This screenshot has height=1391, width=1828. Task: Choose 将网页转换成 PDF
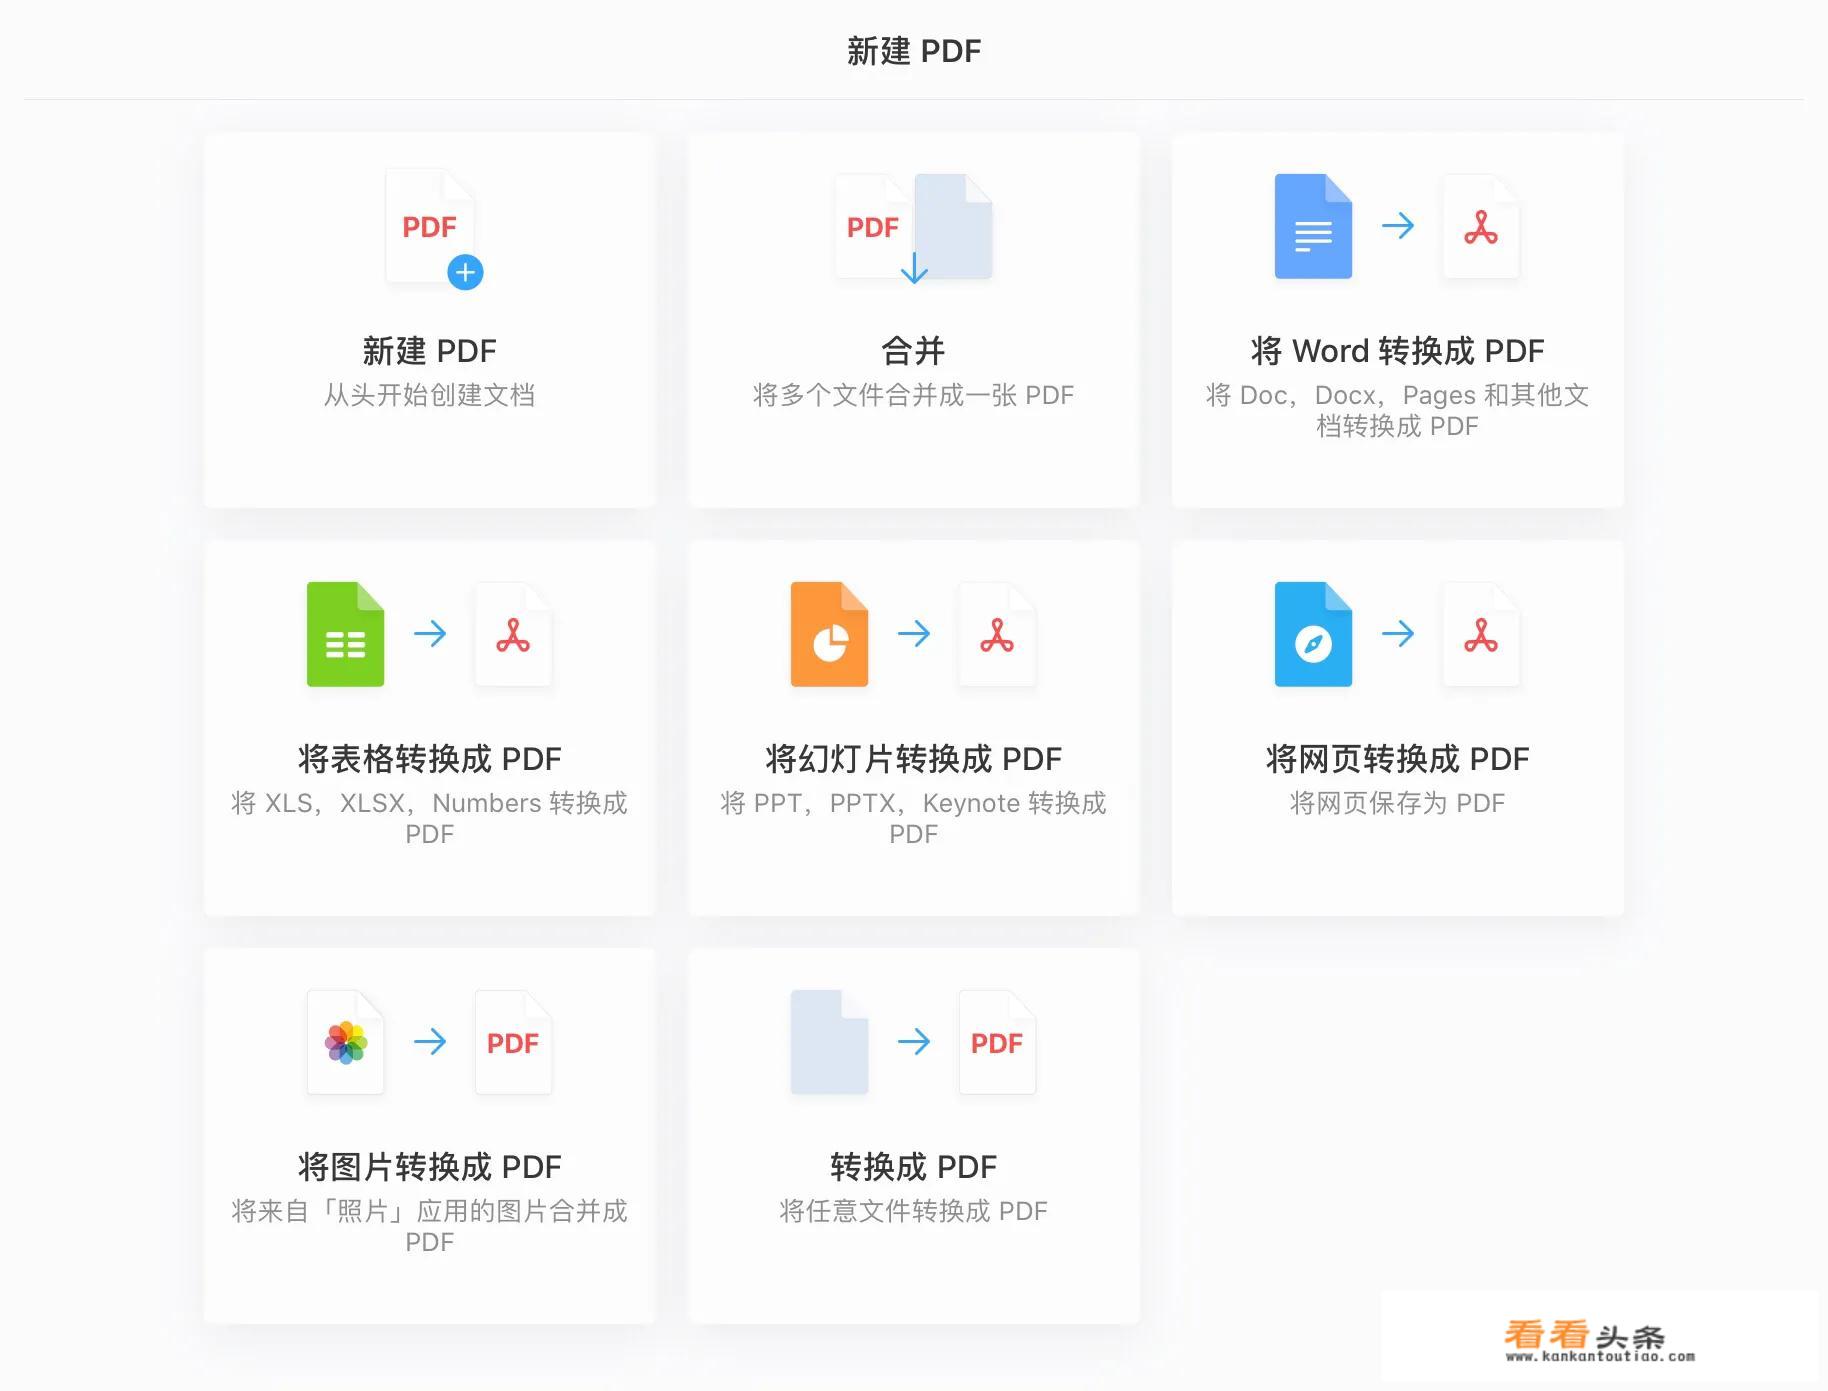[x=1397, y=759]
